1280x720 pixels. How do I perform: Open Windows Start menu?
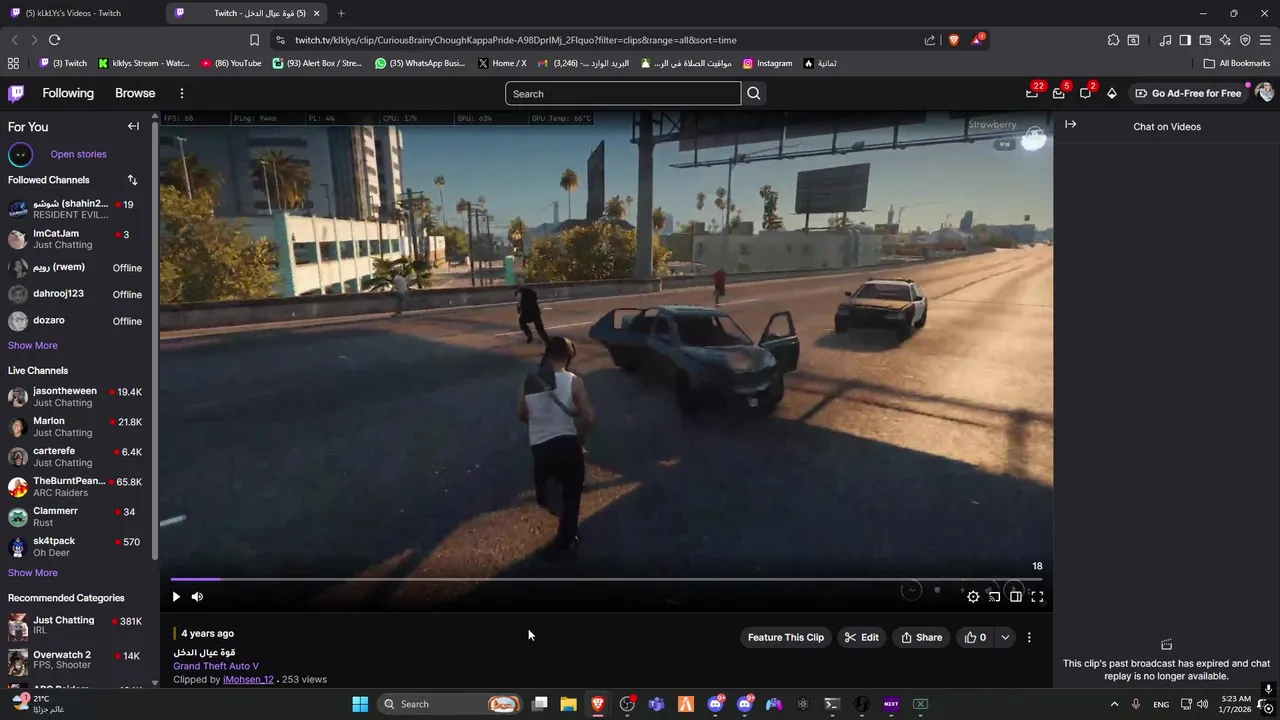360,704
